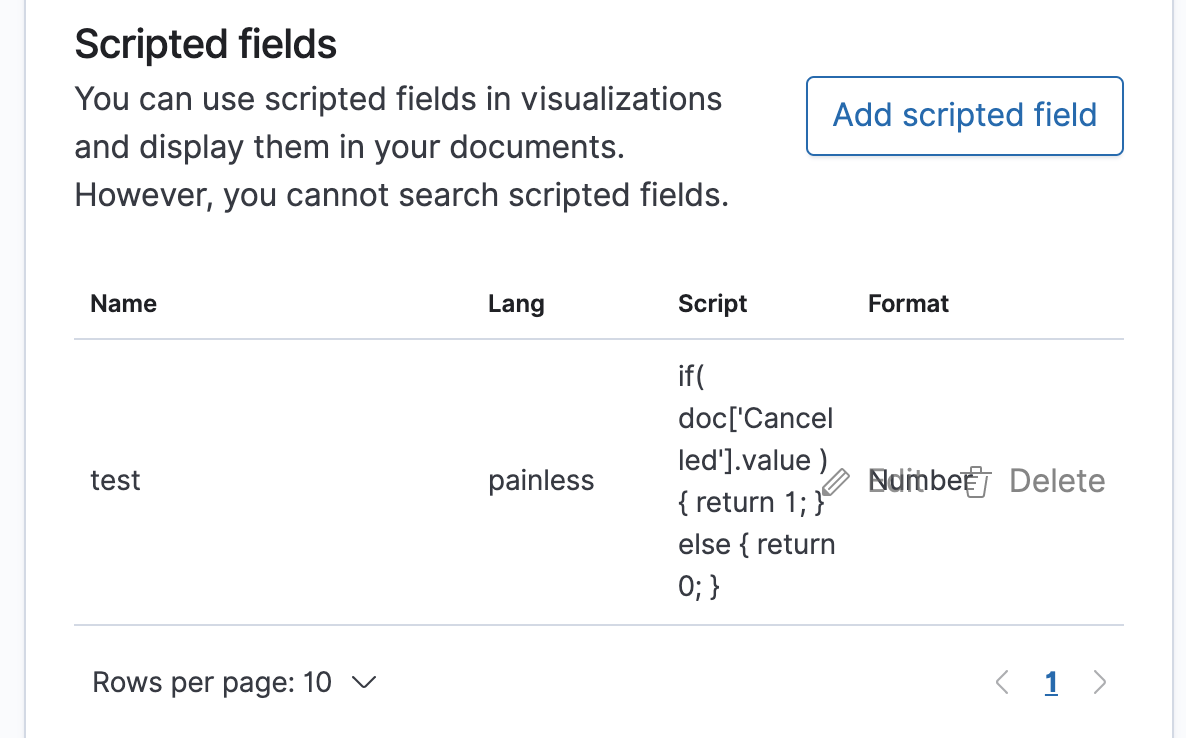The image size is (1186, 738).
Task: Expand the chevron next to Rows per page
Action: point(364,682)
